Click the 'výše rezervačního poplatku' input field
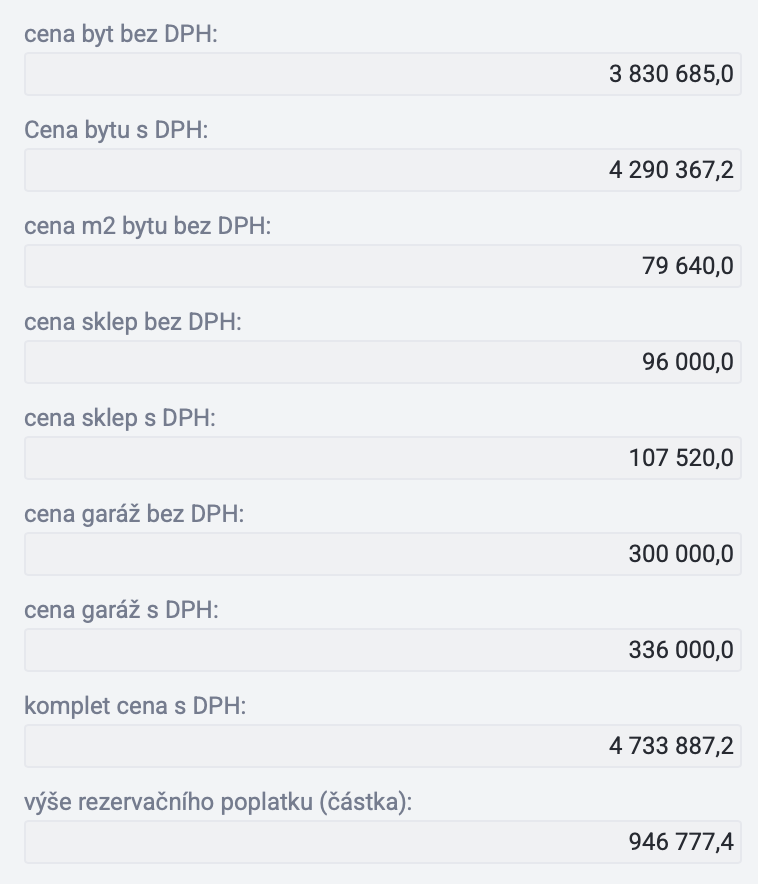This screenshot has height=884, width=758. tap(383, 842)
